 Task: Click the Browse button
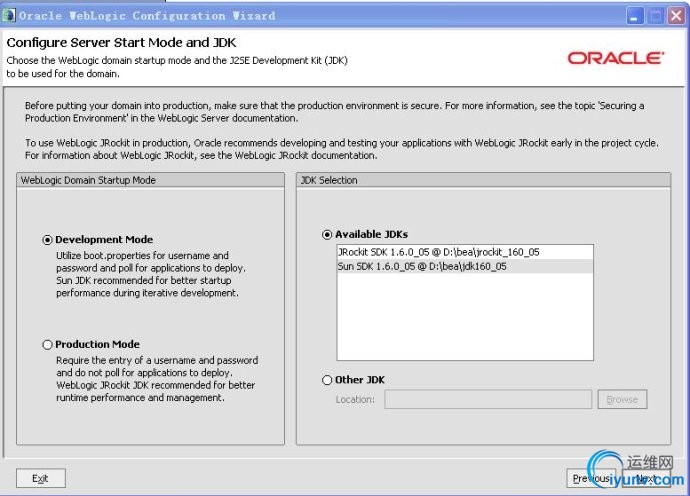622,399
